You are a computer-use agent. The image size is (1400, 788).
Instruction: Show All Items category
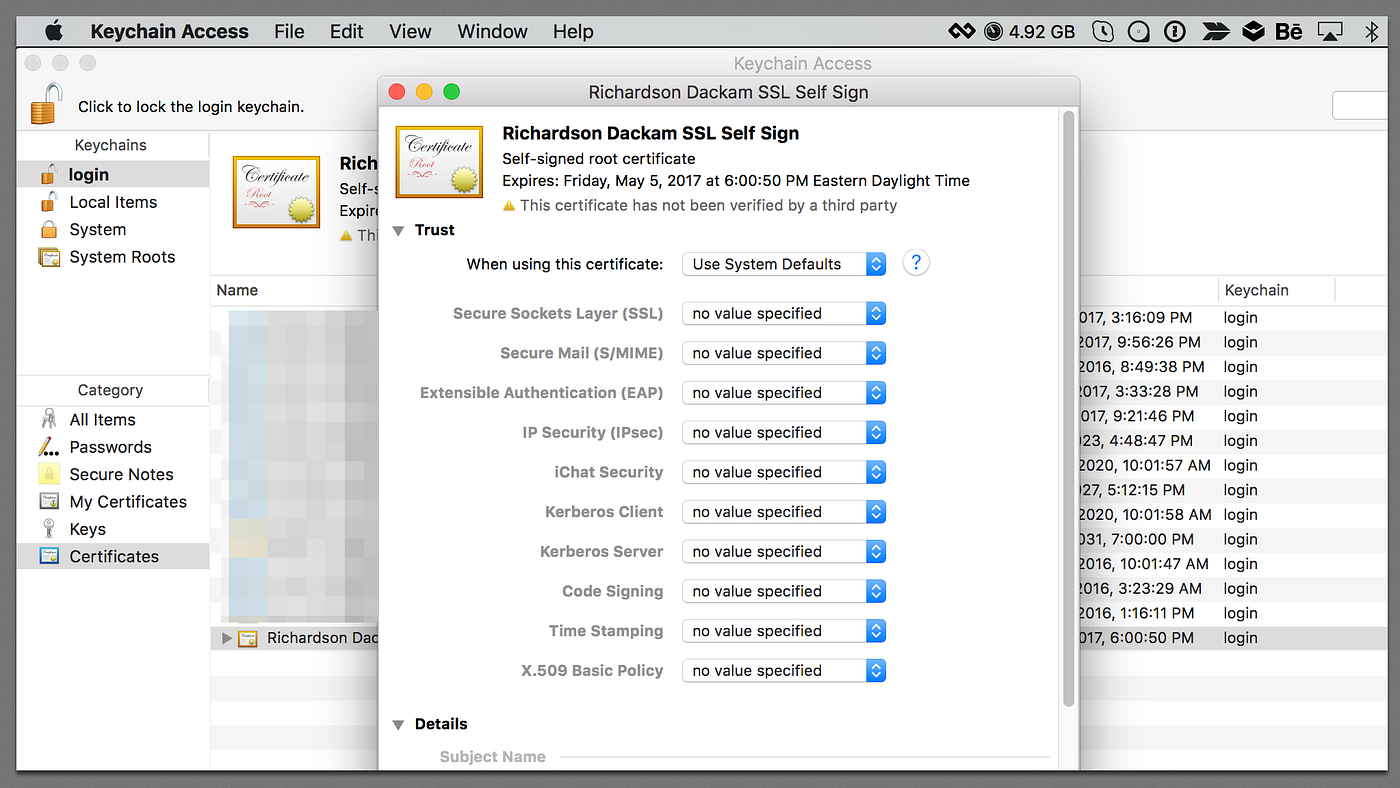click(x=113, y=420)
